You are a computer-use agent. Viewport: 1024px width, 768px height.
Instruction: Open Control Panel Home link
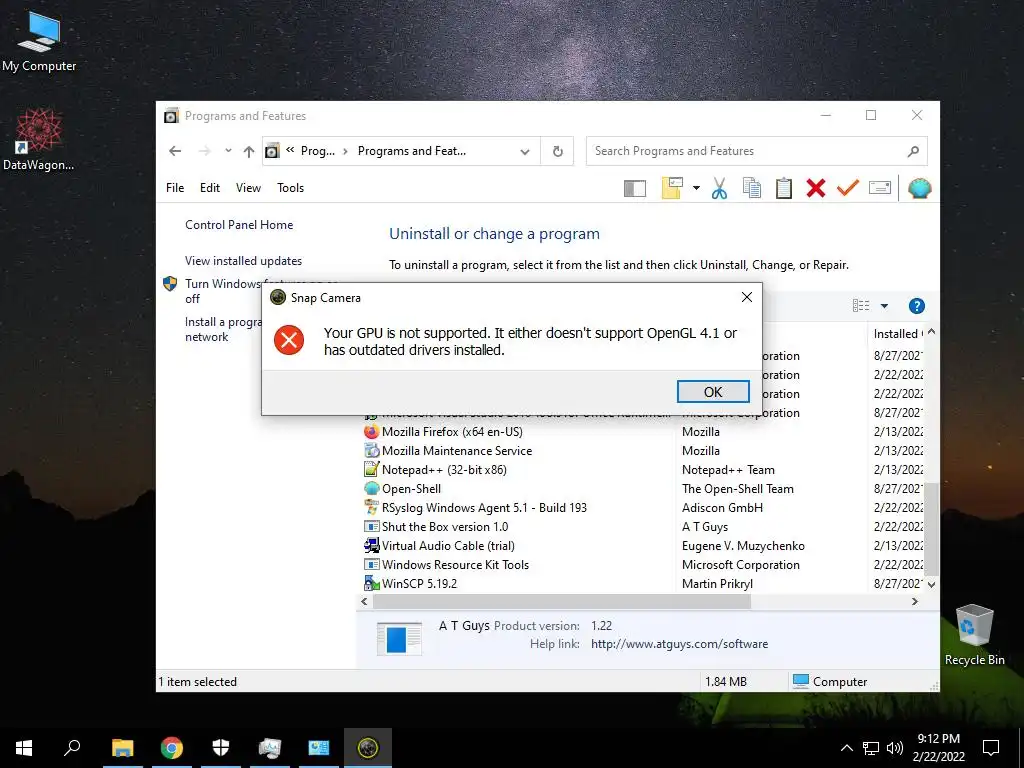239,225
